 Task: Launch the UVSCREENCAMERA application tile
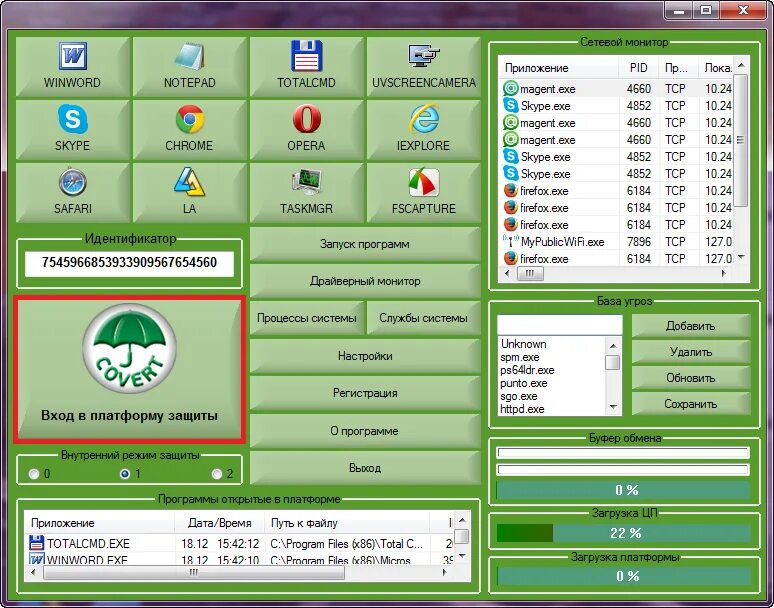pos(424,67)
